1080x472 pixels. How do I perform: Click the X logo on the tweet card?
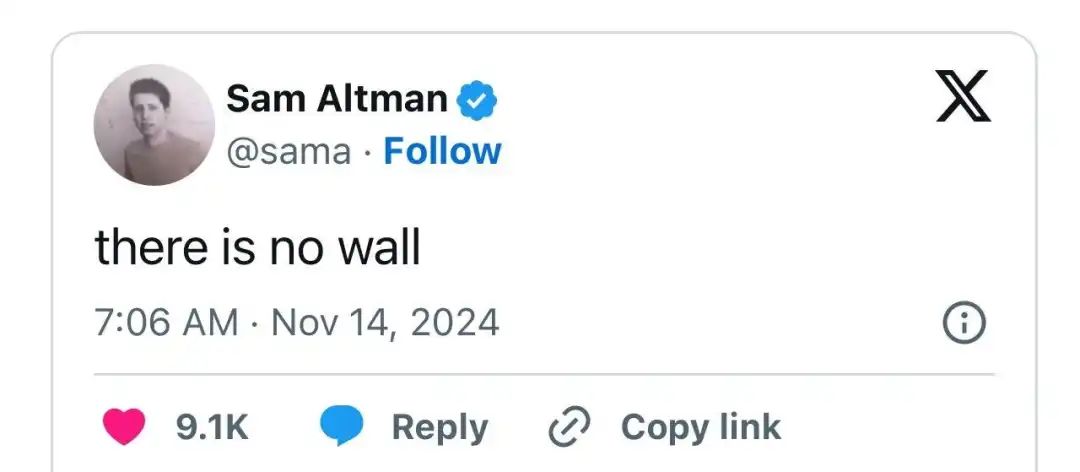[963, 97]
